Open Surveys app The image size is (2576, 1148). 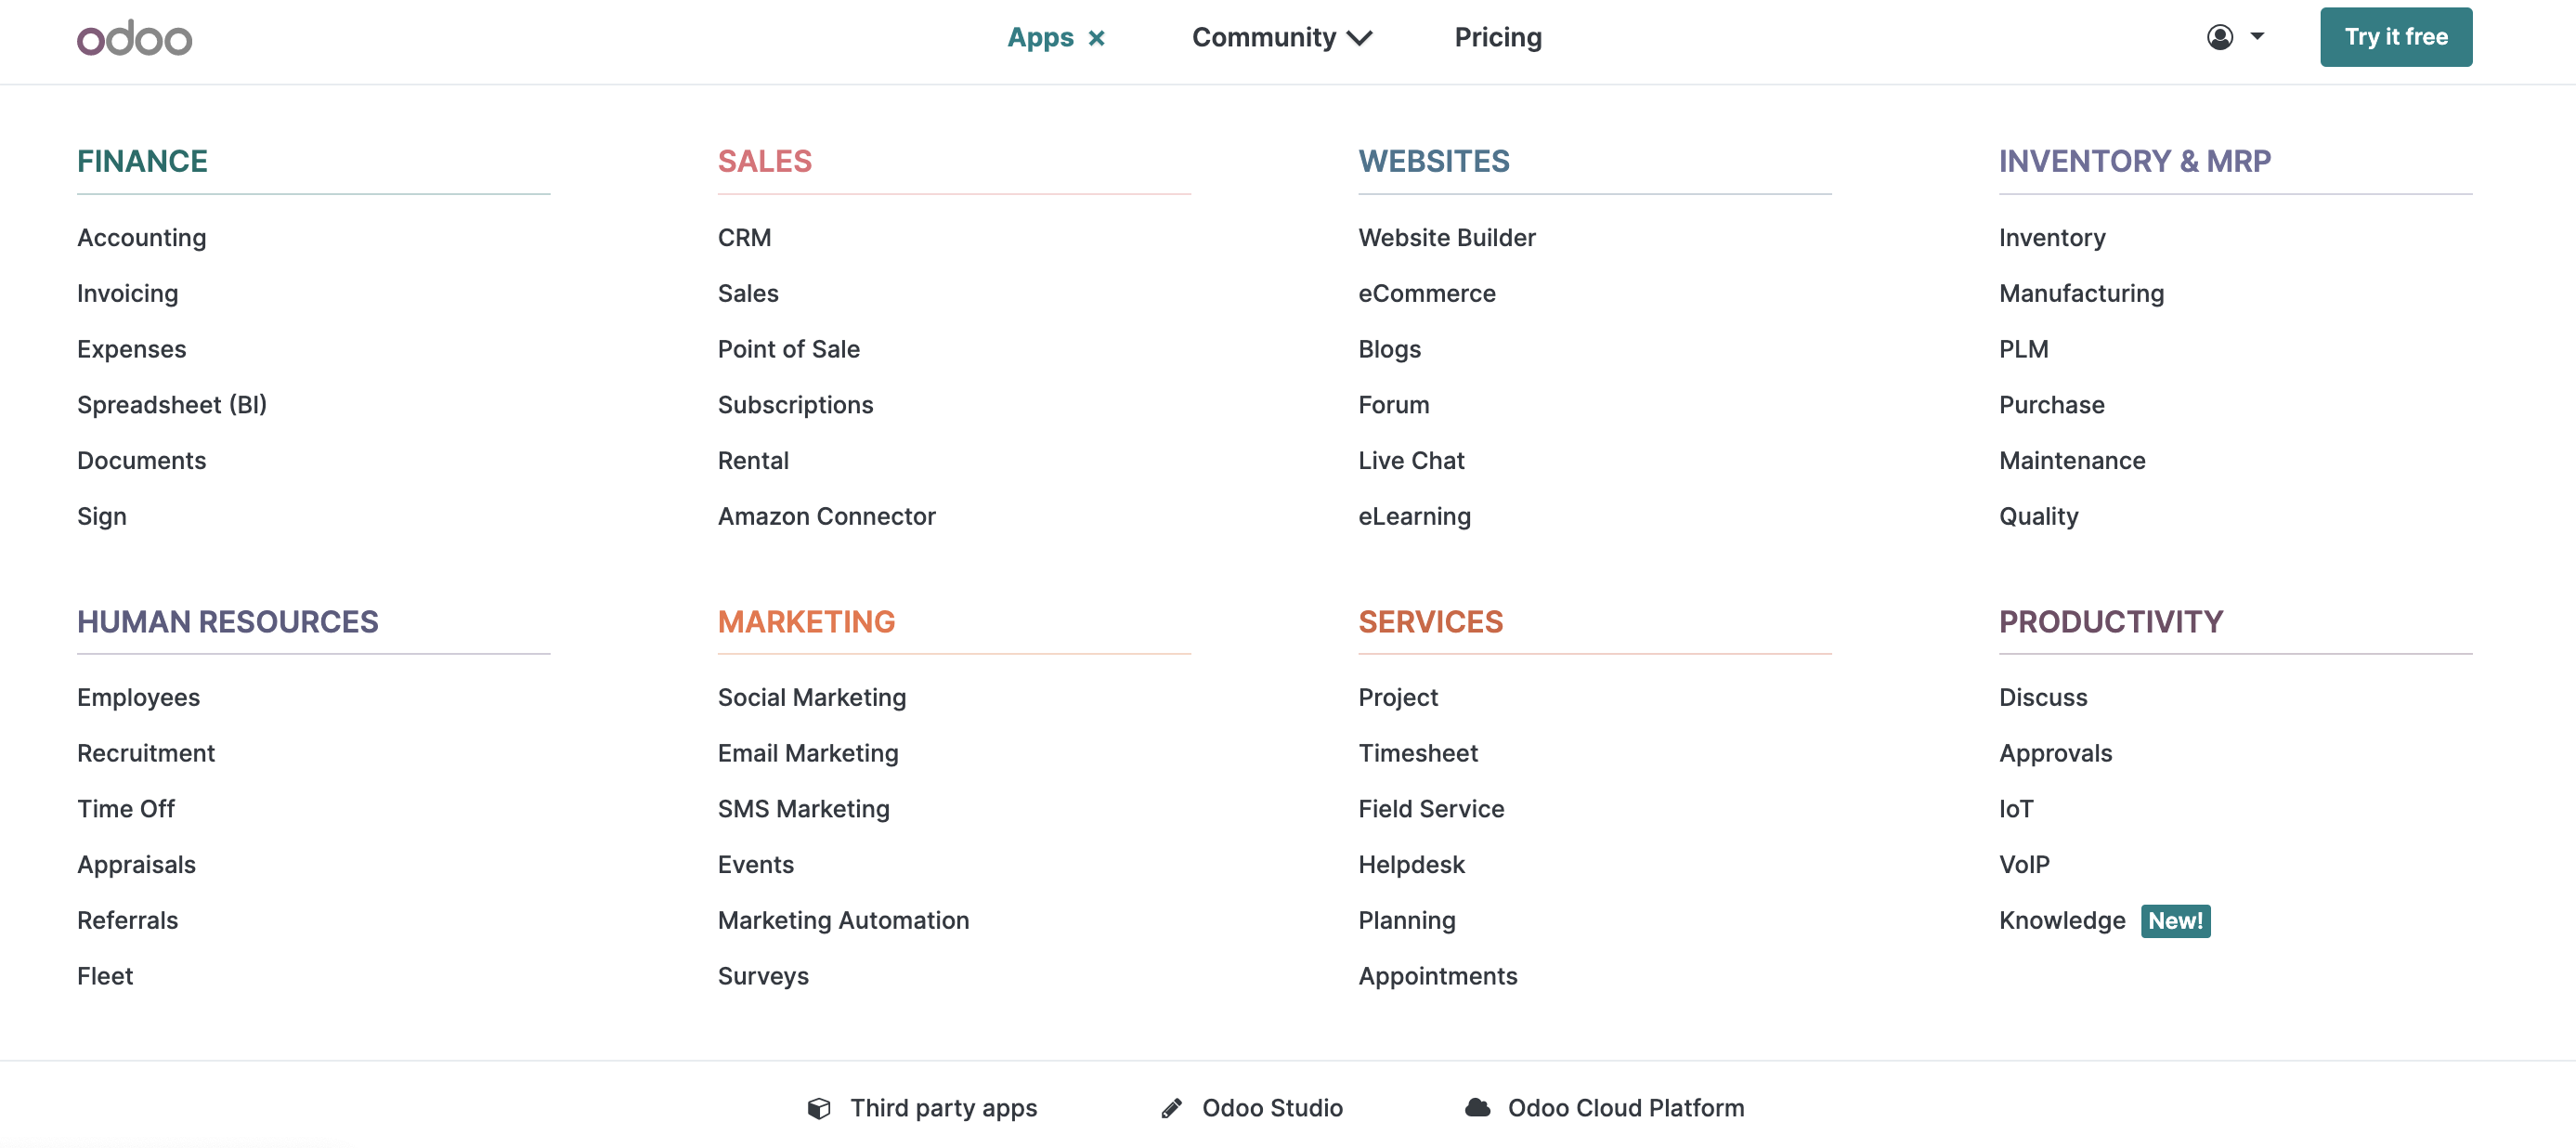click(764, 977)
